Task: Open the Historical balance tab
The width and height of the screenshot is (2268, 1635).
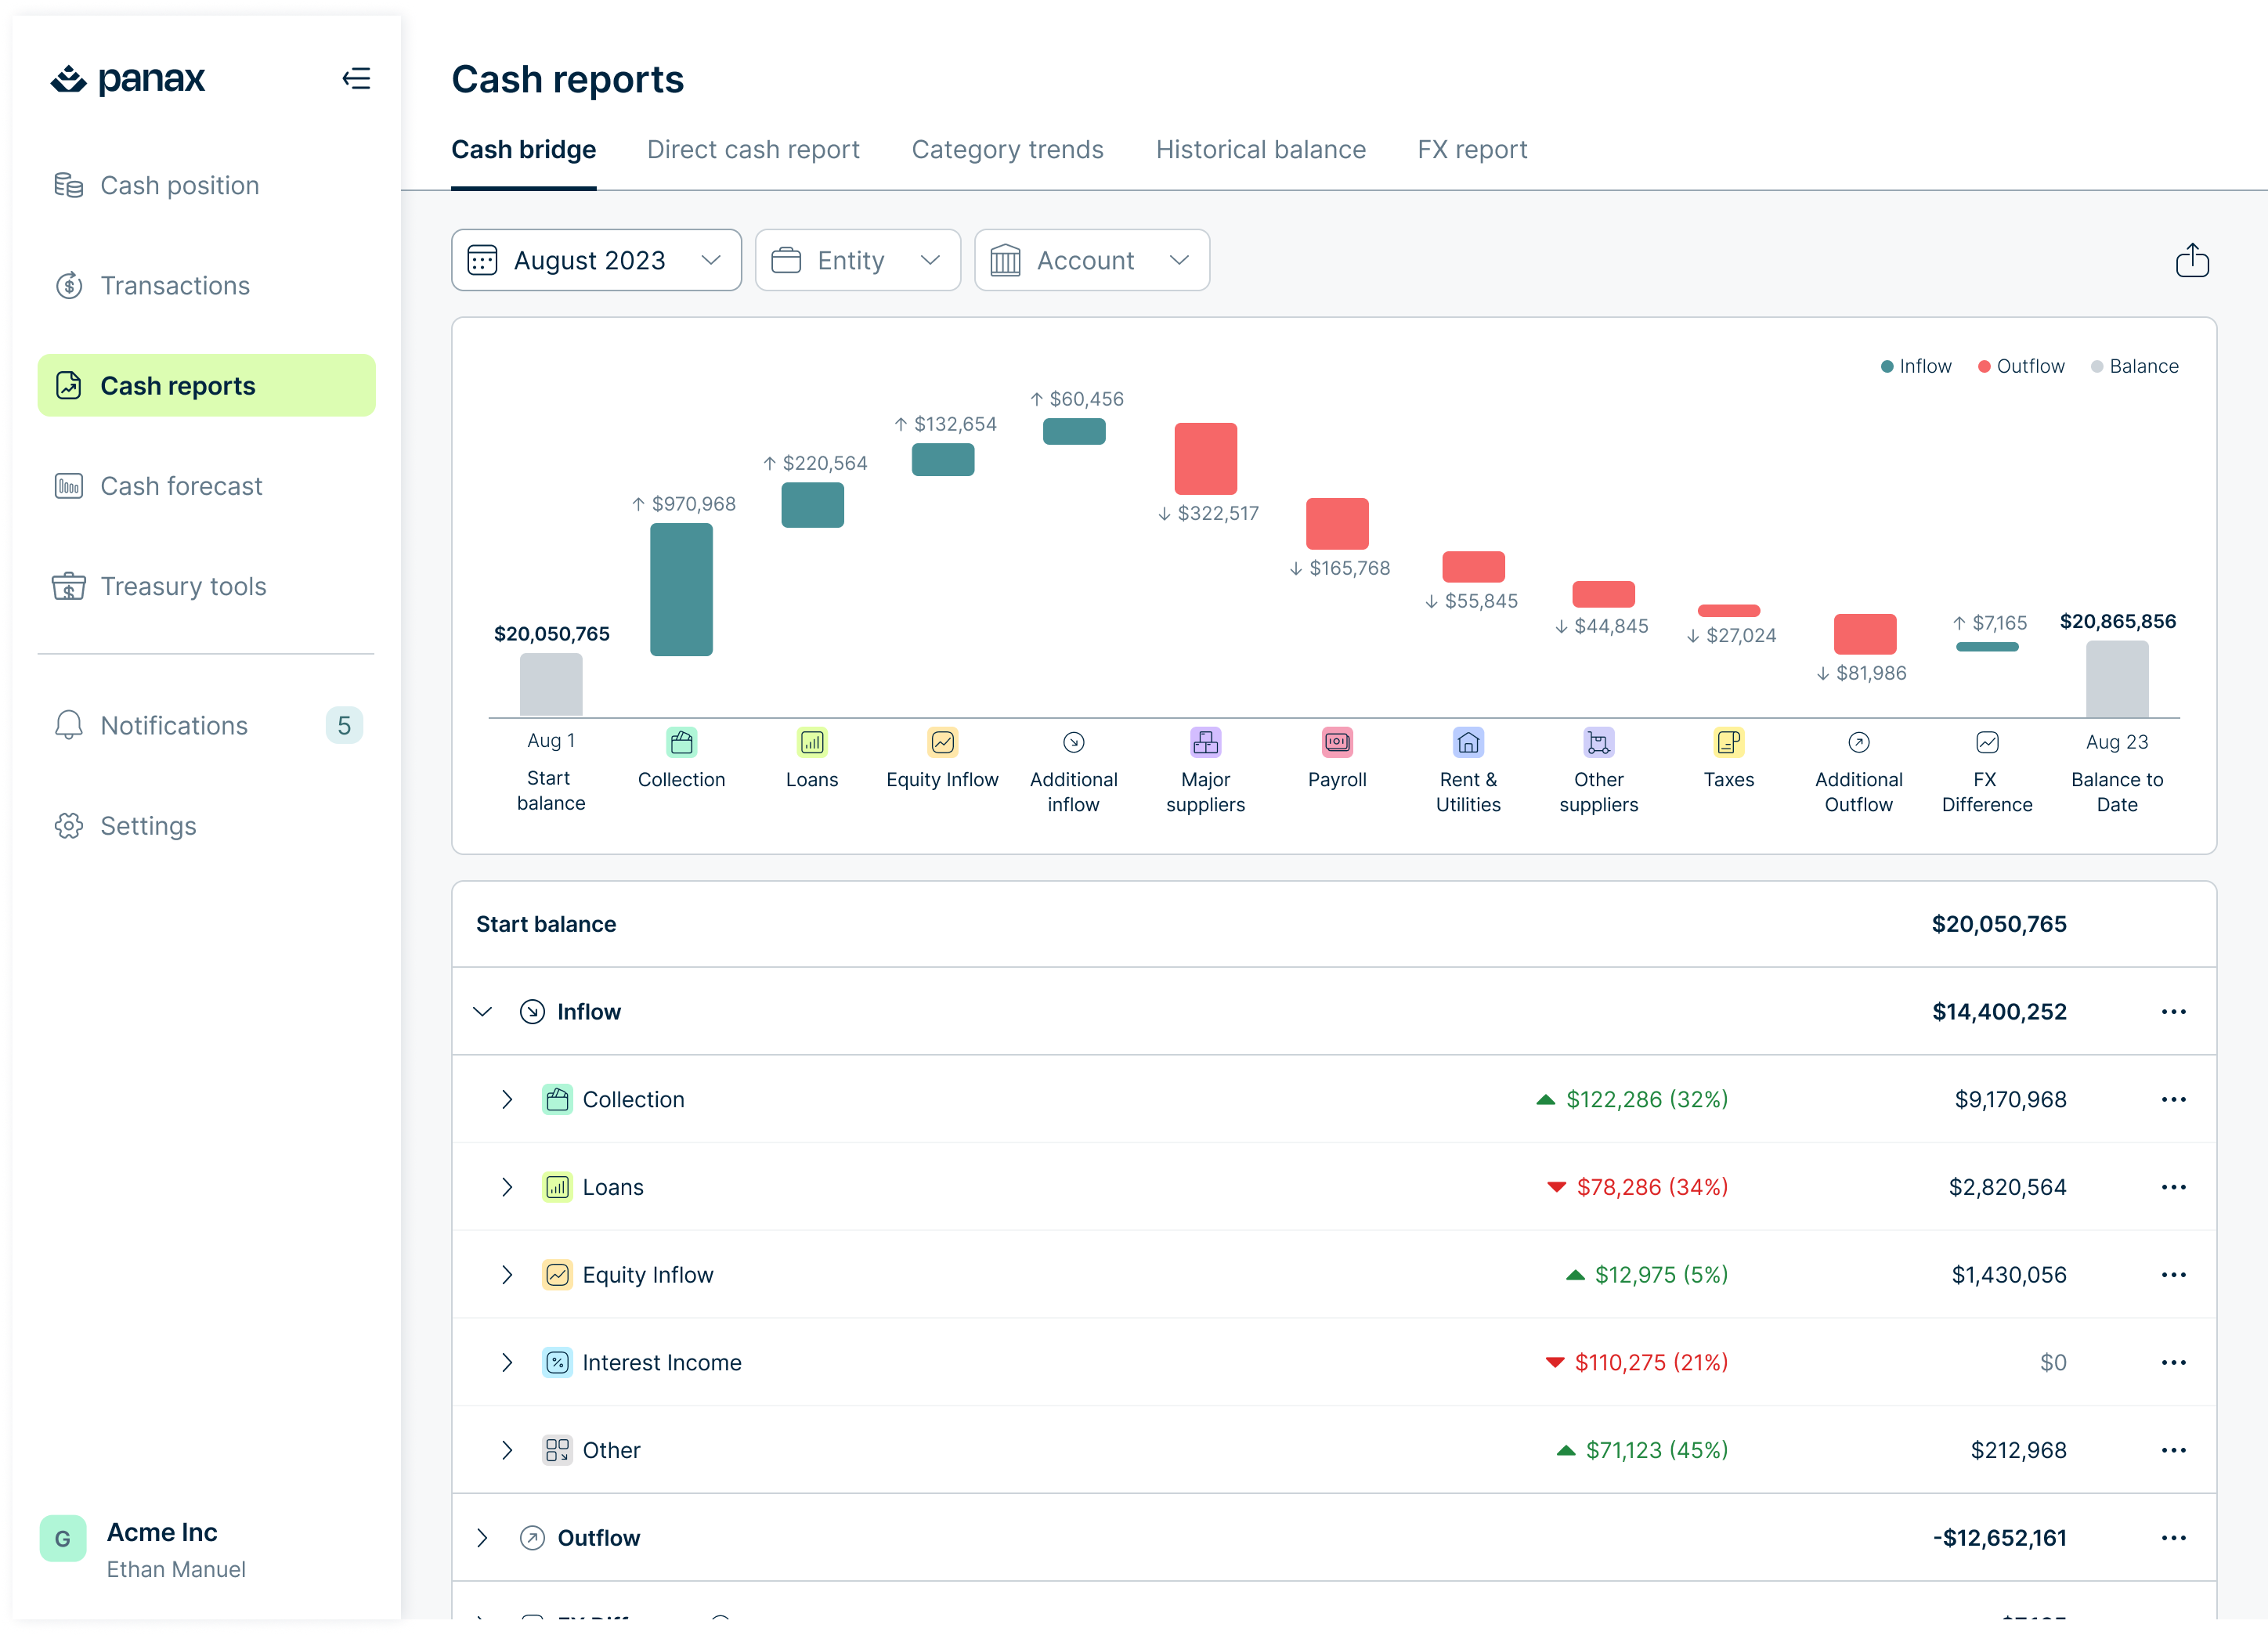Action: click(1261, 149)
